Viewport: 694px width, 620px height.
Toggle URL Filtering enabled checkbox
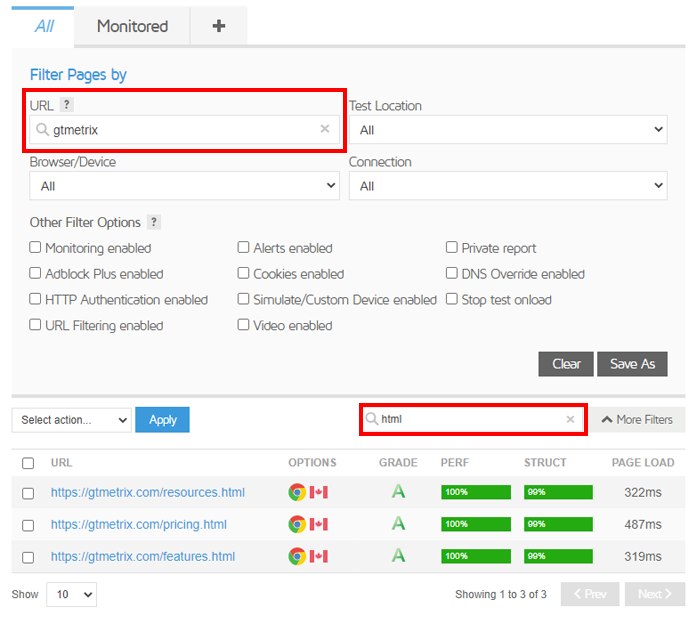[x=35, y=324]
